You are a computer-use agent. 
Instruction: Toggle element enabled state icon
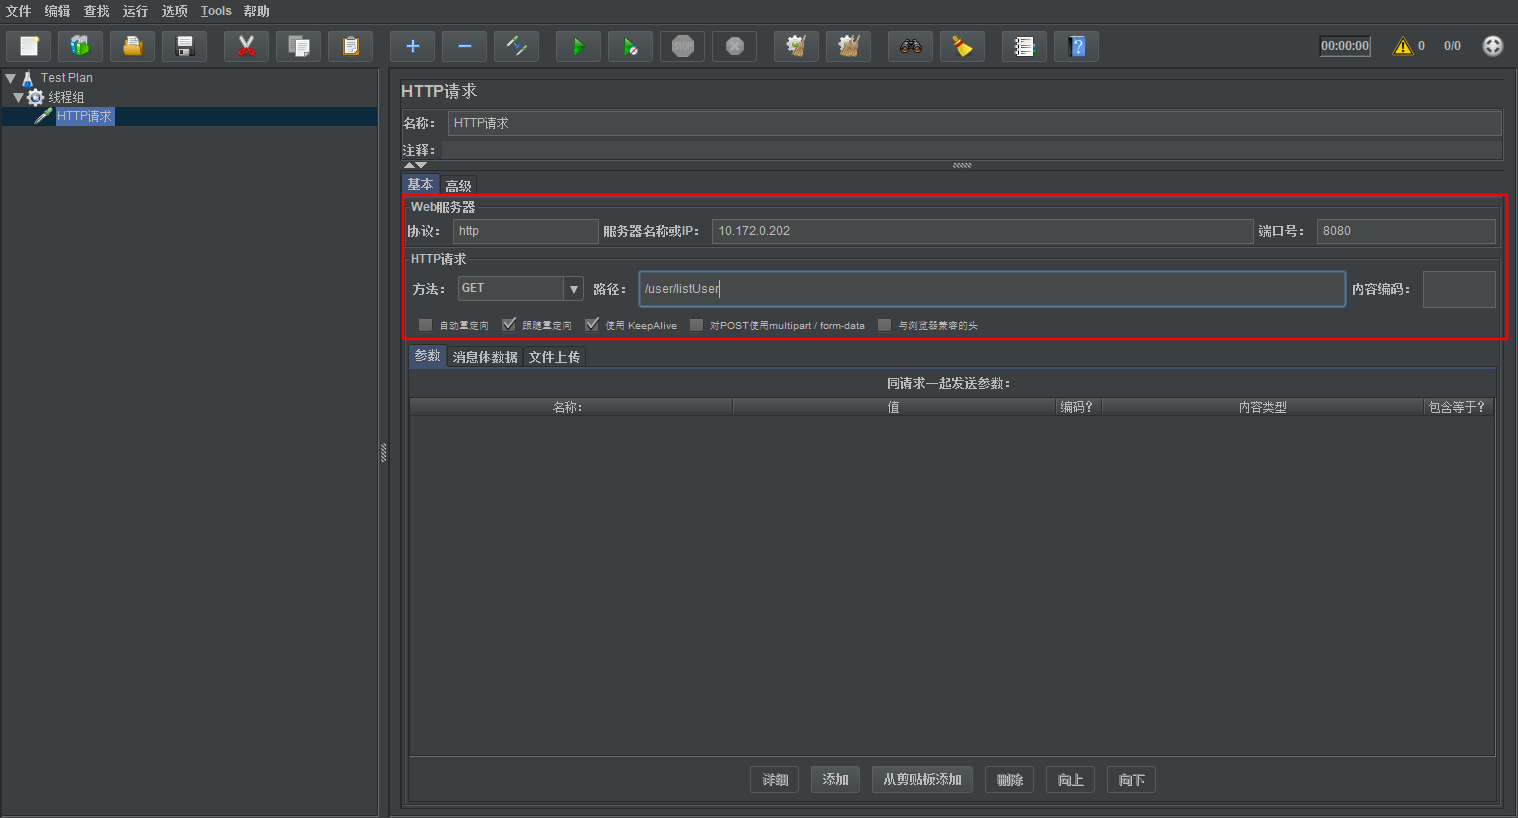tap(516, 46)
